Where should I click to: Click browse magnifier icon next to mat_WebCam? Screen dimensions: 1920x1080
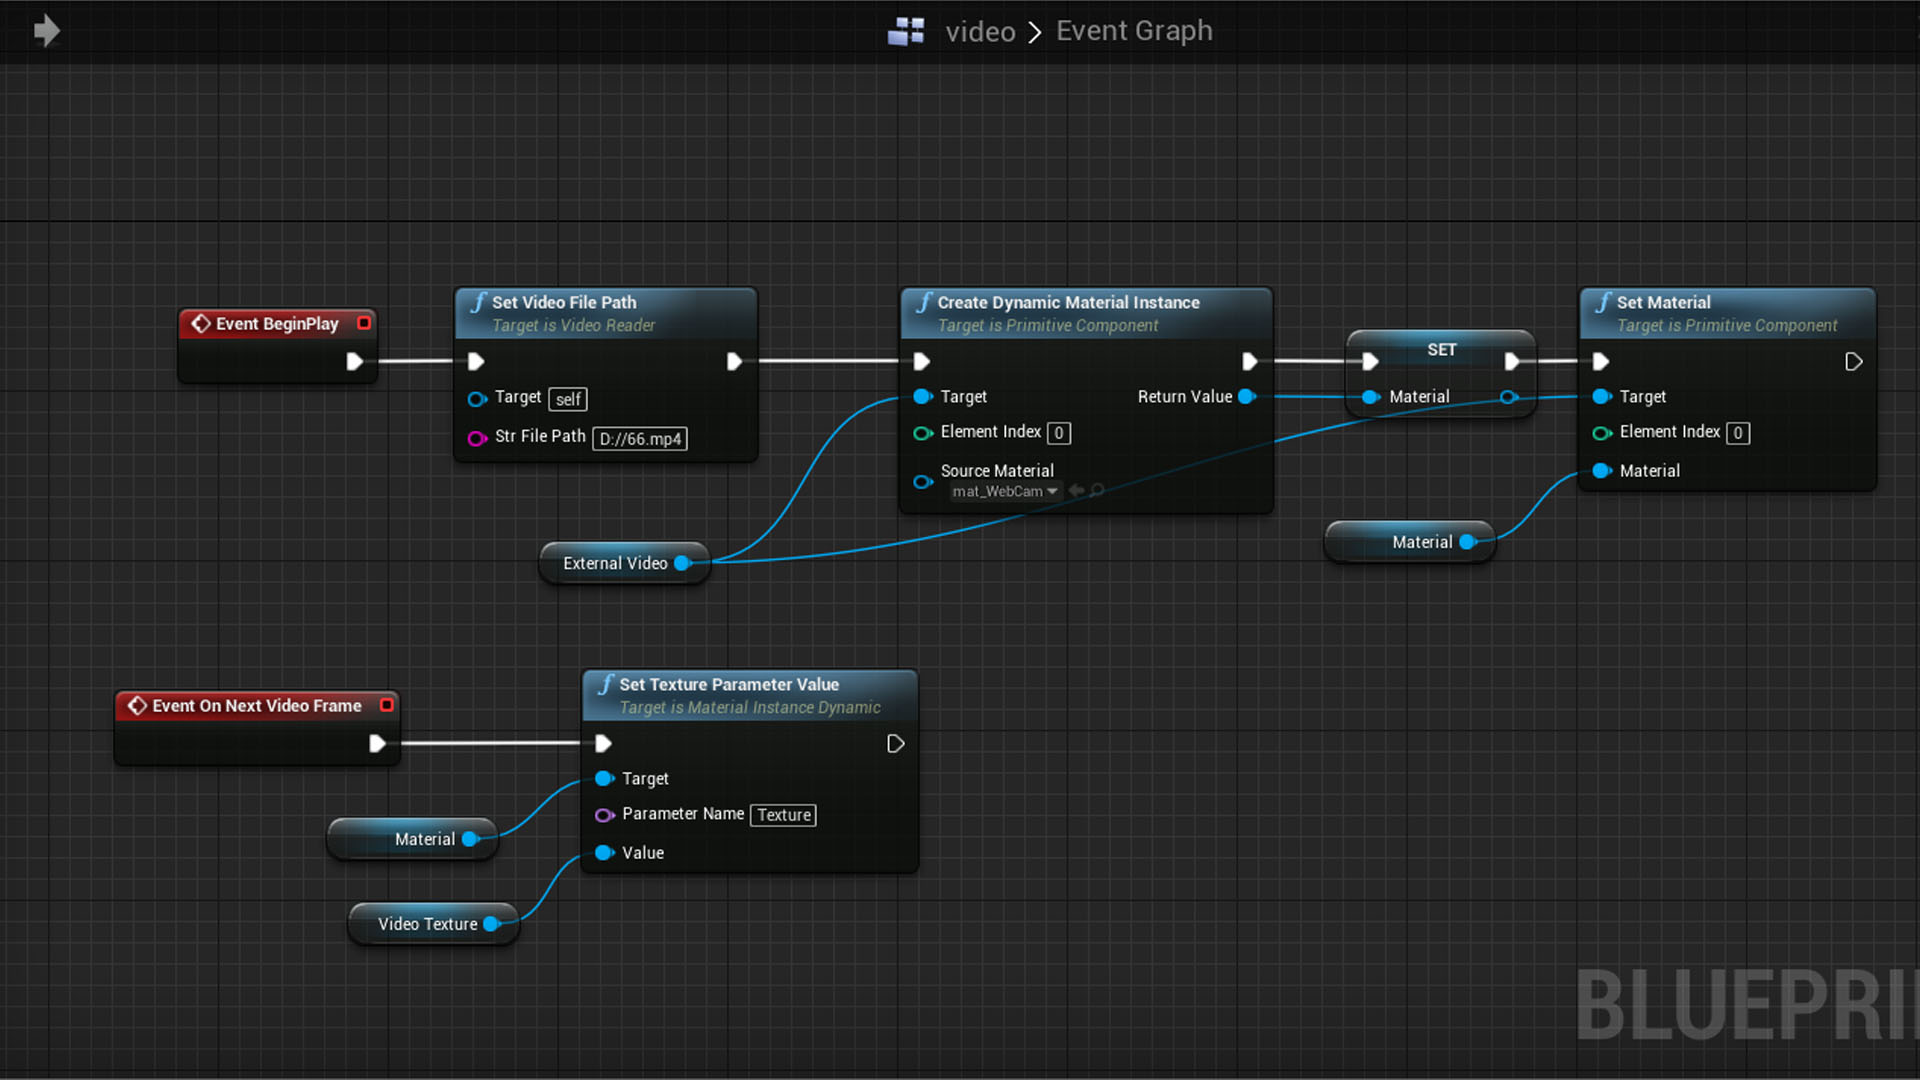[1098, 490]
